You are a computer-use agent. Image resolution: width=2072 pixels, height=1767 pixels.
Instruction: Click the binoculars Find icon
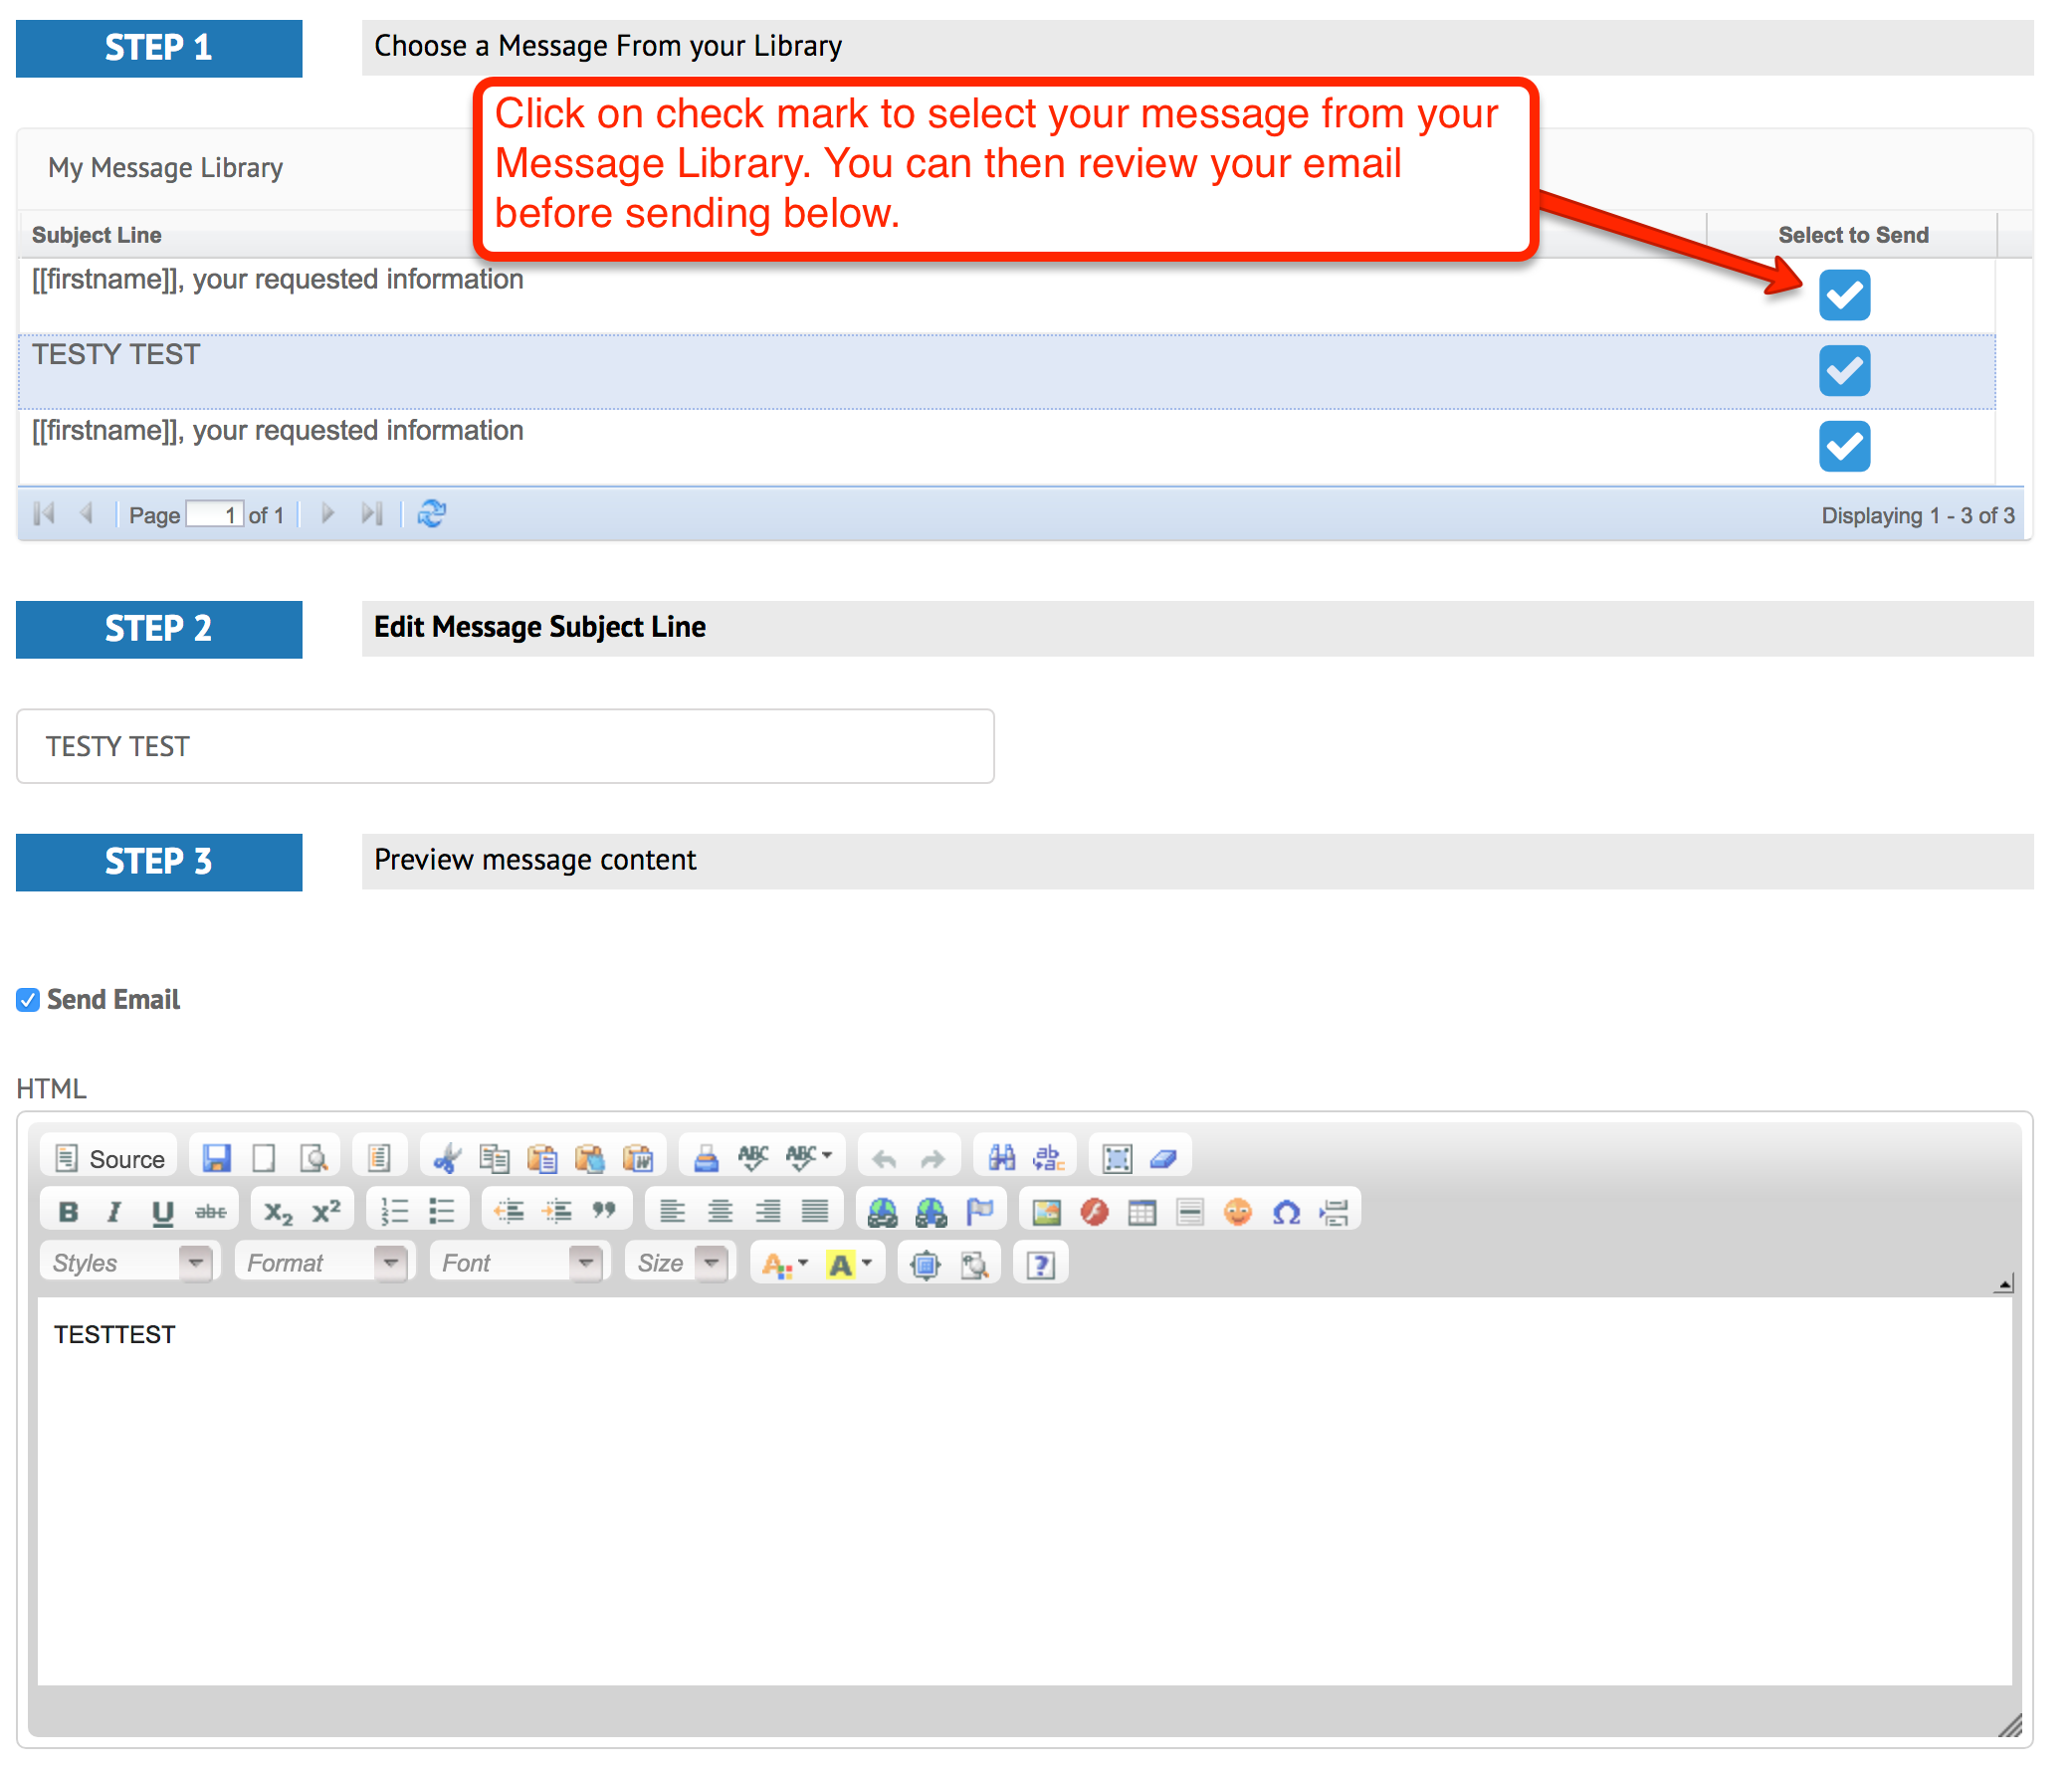pos(1001,1158)
